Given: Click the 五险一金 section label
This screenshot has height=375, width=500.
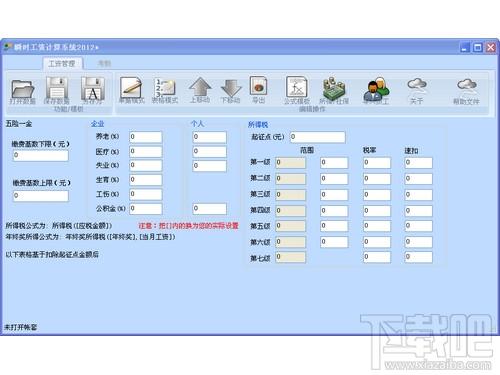Looking at the screenshot, I should coord(19,124).
